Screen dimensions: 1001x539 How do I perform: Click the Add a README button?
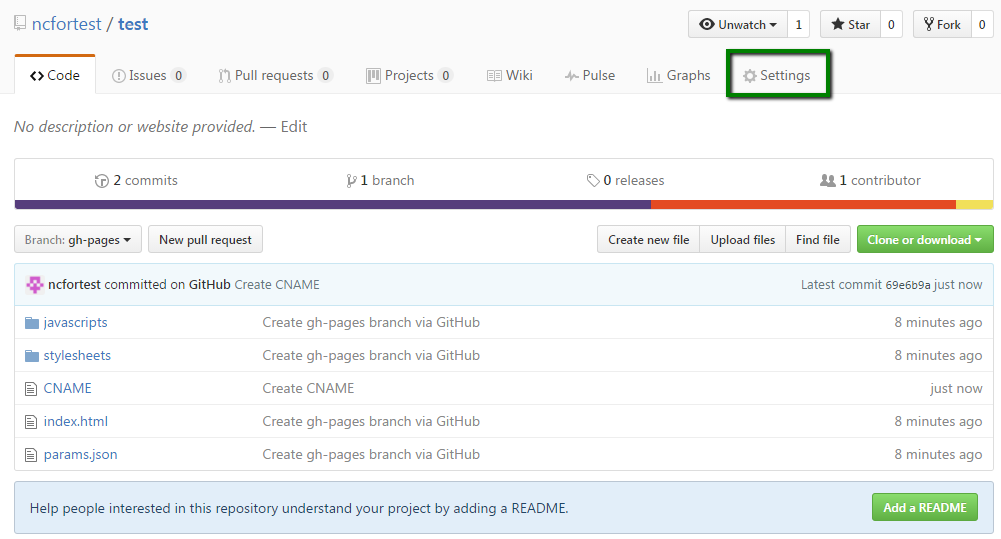point(925,508)
